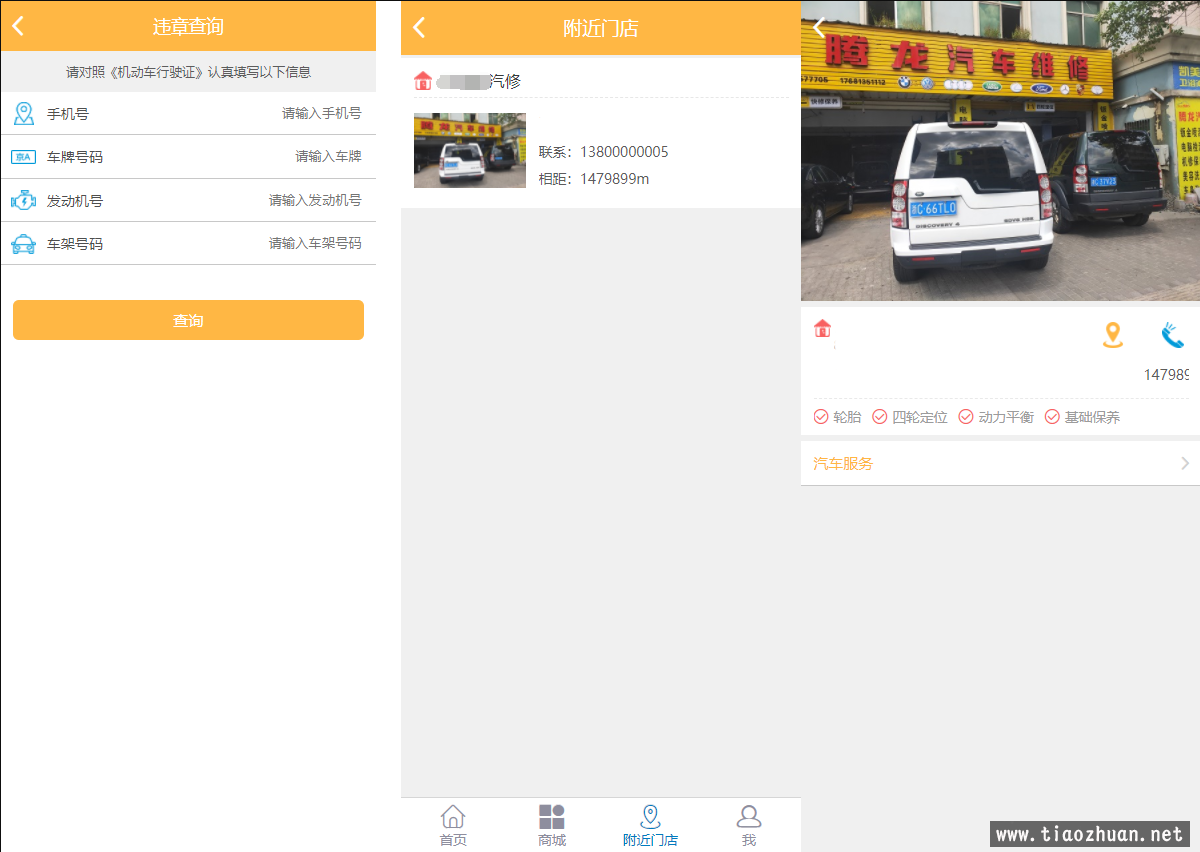Go back from the 违章查询 page
The height and width of the screenshot is (852, 1200).
[18, 27]
